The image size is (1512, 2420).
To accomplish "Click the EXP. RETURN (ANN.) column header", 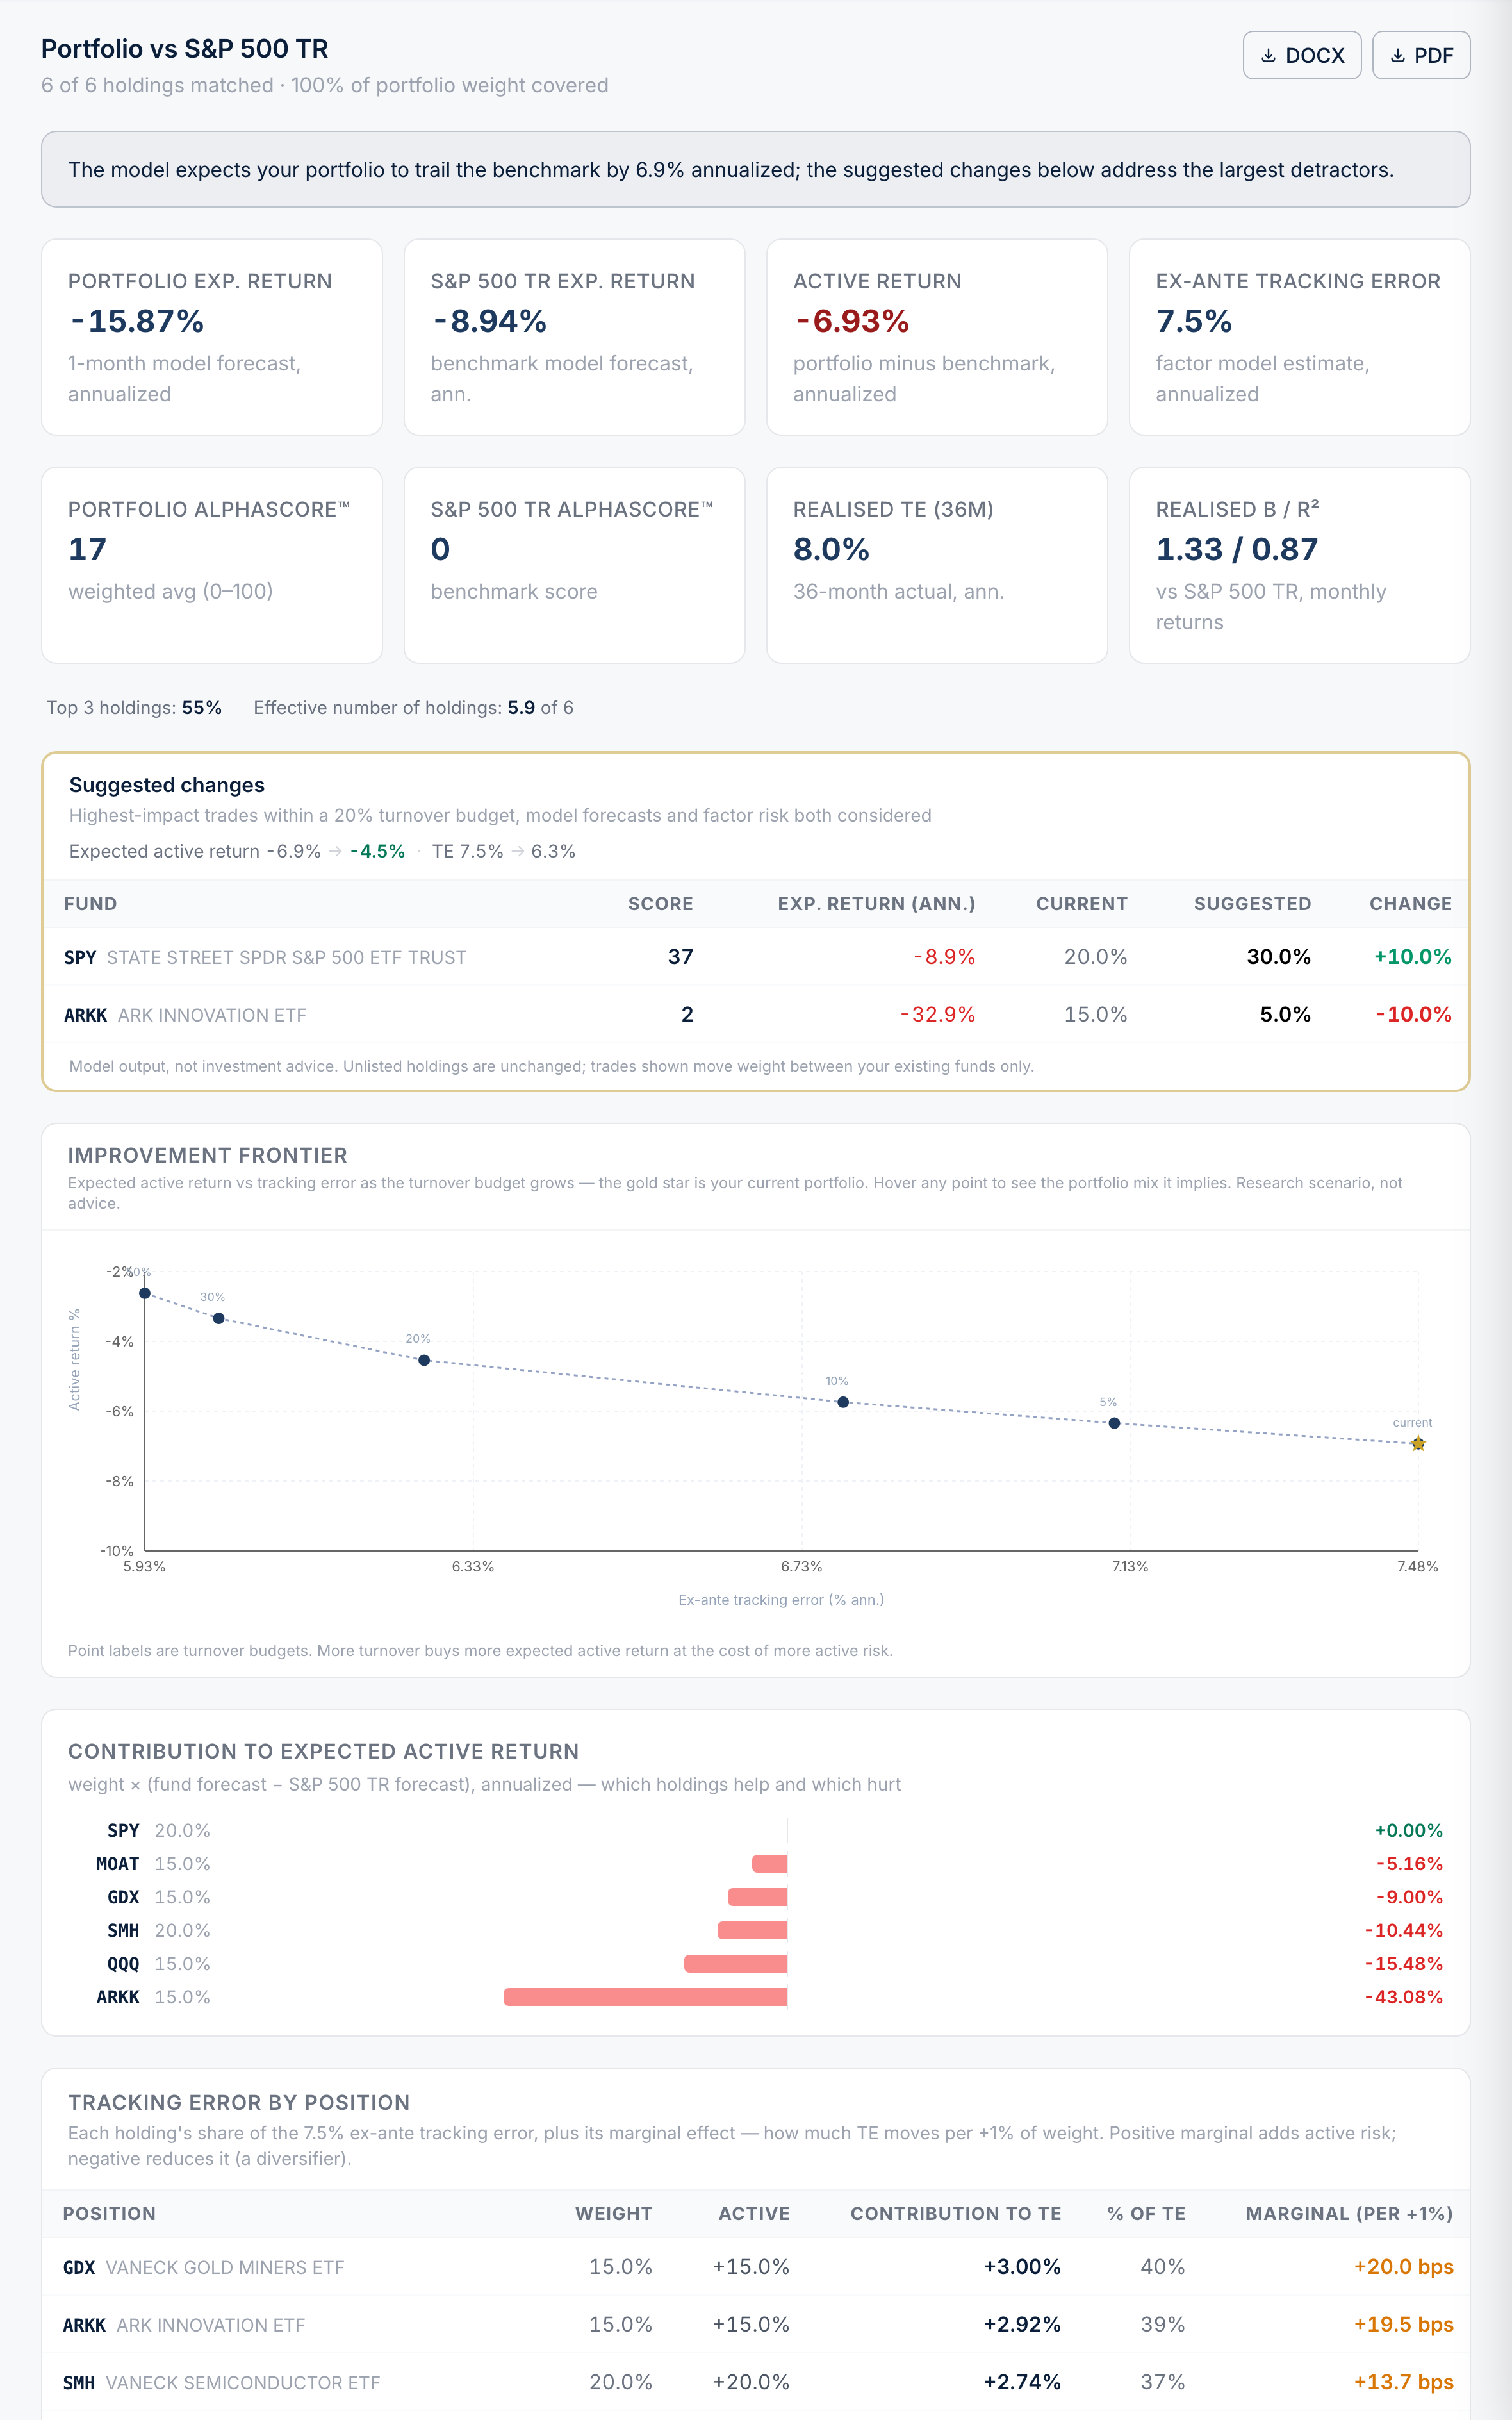I will pos(876,903).
